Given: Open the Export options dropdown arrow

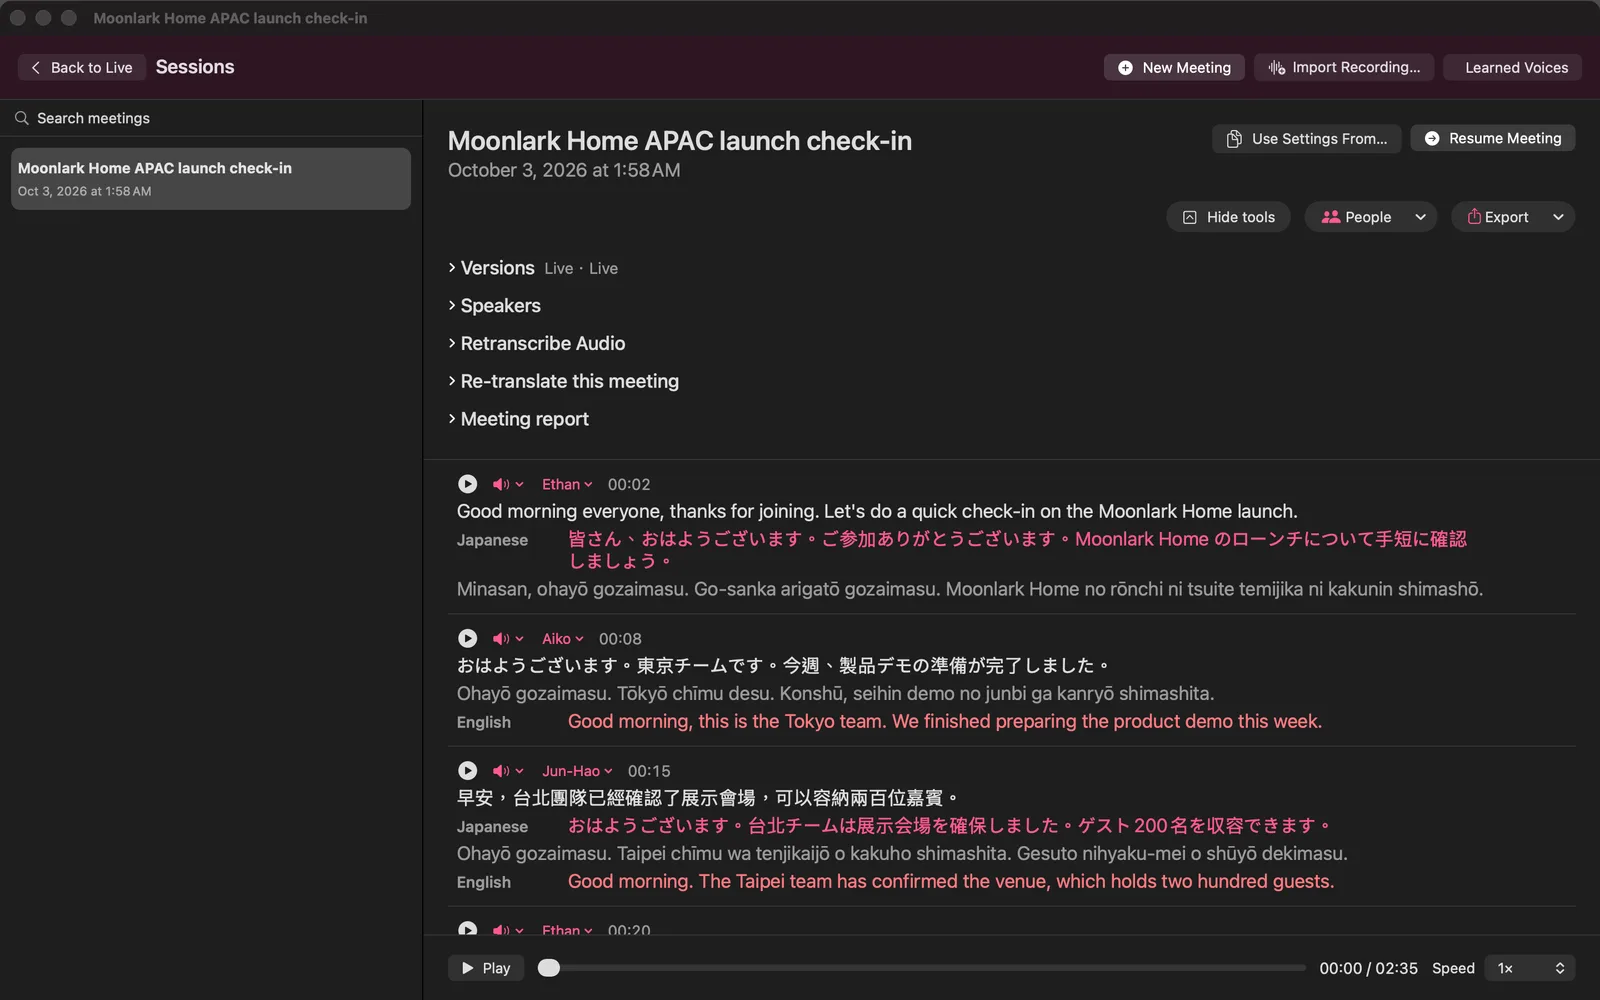Looking at the screenshot, I should click(x=1558, y=217).
